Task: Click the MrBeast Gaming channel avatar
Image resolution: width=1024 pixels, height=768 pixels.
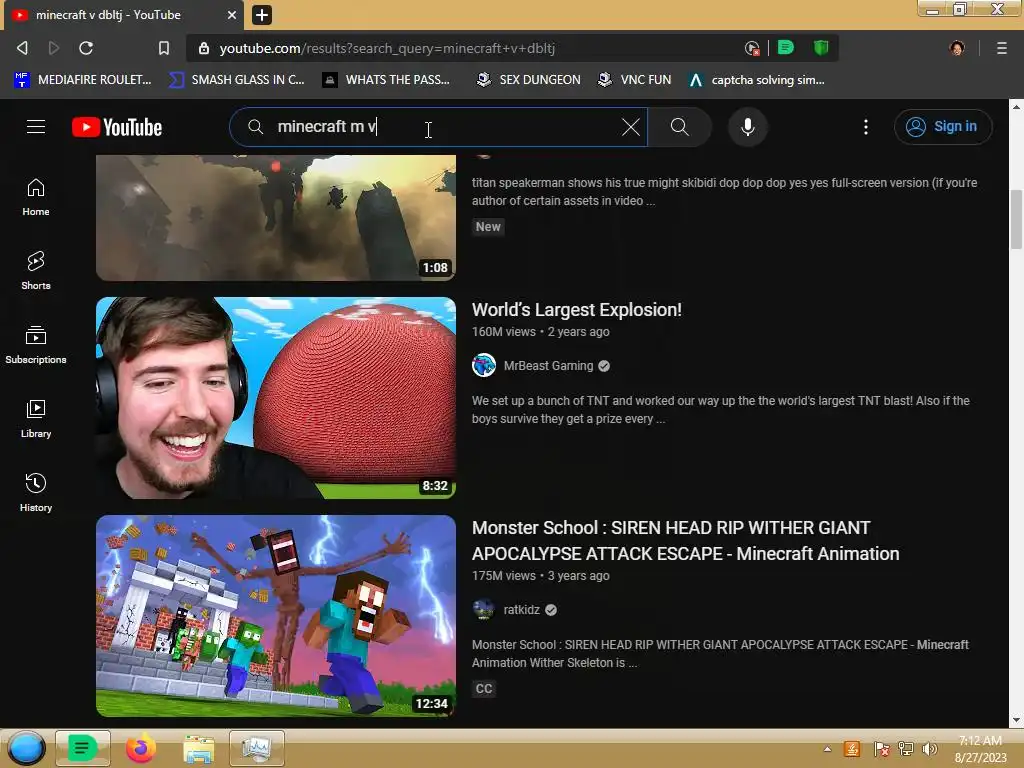Action: pyautogui.click(x=484, y=365)
